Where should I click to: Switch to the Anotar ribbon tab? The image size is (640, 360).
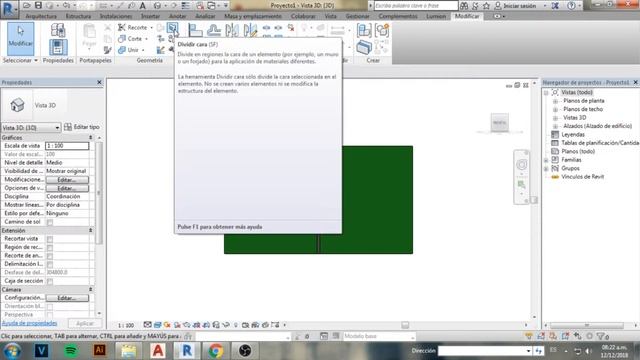[178, 16]
